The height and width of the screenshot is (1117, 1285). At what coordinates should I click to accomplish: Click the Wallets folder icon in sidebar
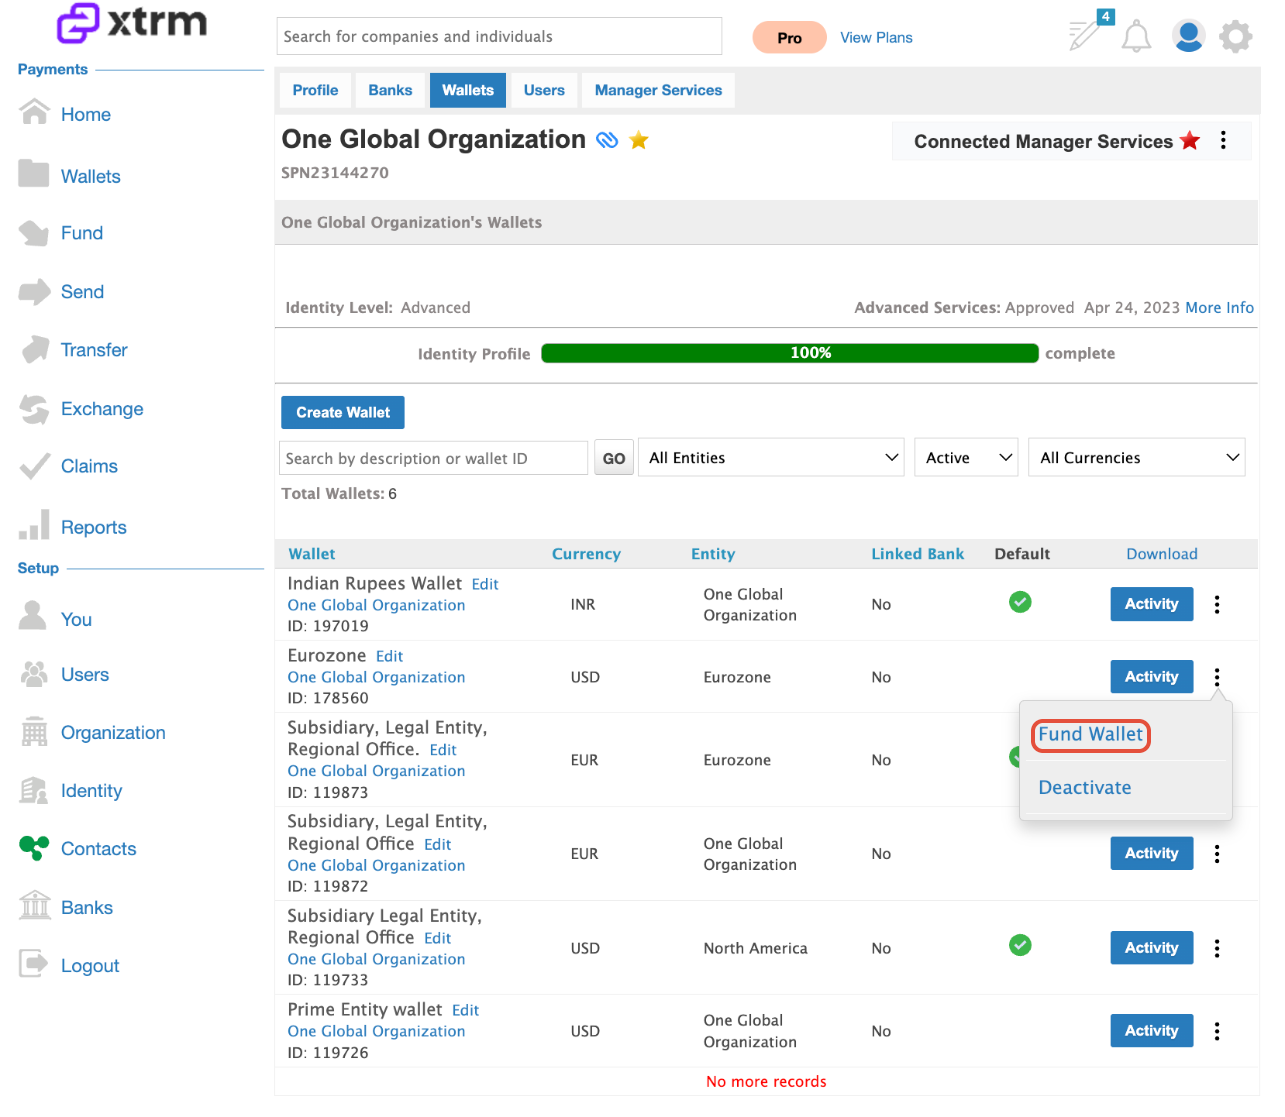(34, 174)
